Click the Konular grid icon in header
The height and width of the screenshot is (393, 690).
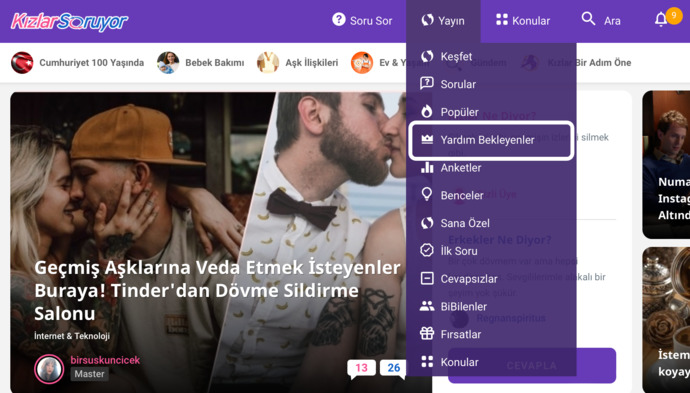[502, 19]
